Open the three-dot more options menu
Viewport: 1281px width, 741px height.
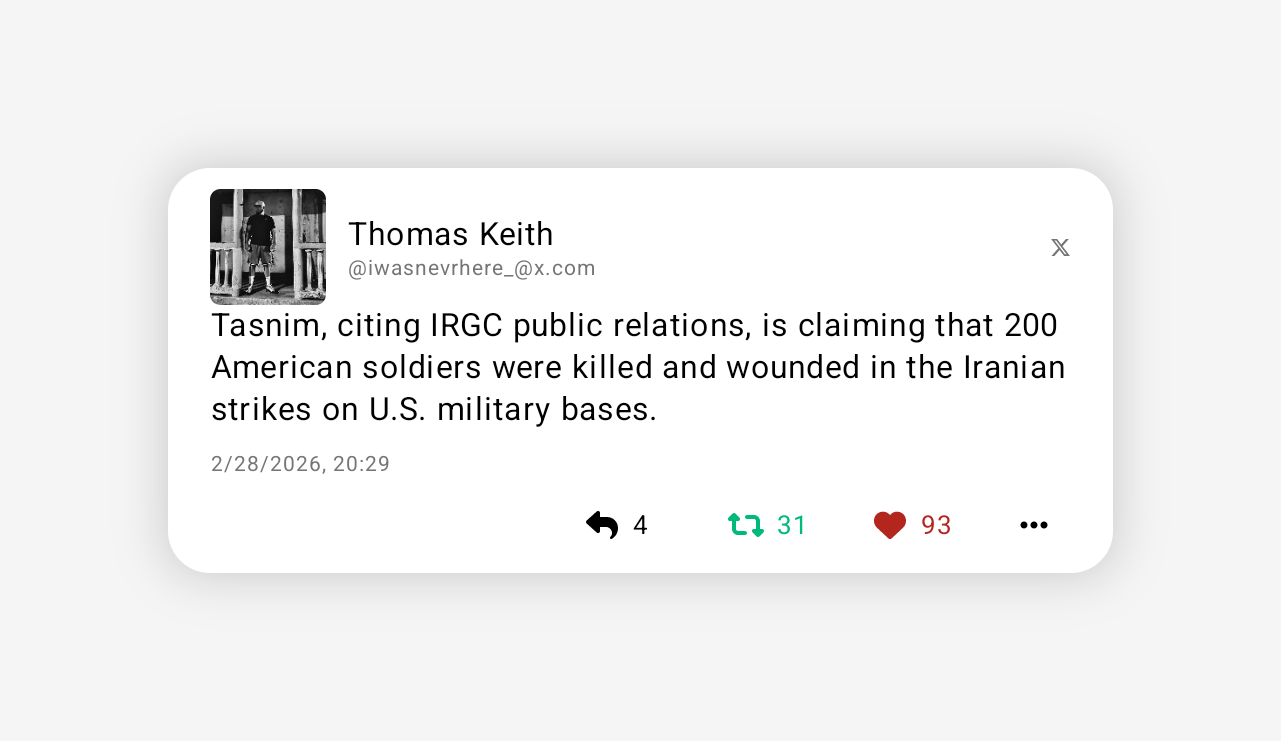[x=1034, y=525]
